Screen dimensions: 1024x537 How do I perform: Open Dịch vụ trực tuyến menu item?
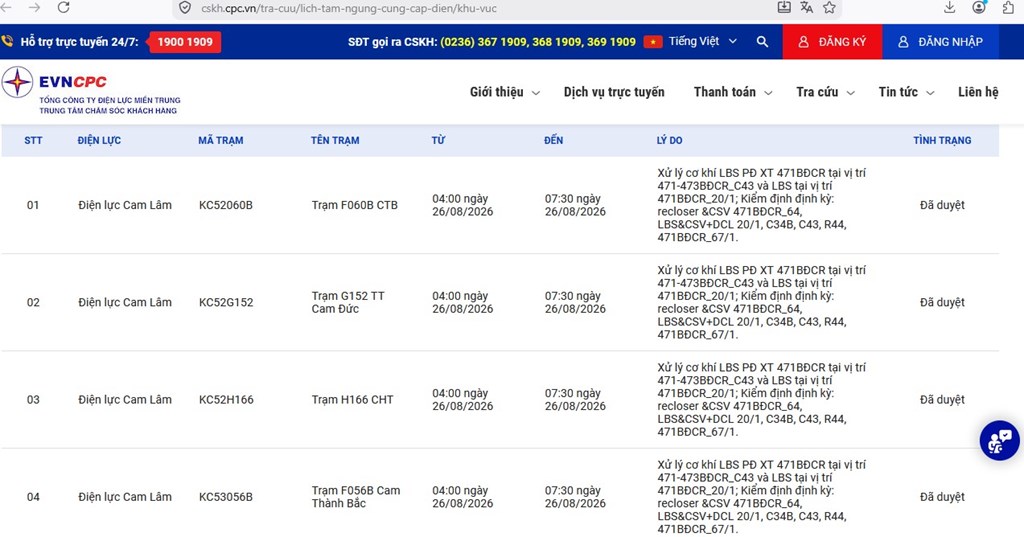[614, 92]
